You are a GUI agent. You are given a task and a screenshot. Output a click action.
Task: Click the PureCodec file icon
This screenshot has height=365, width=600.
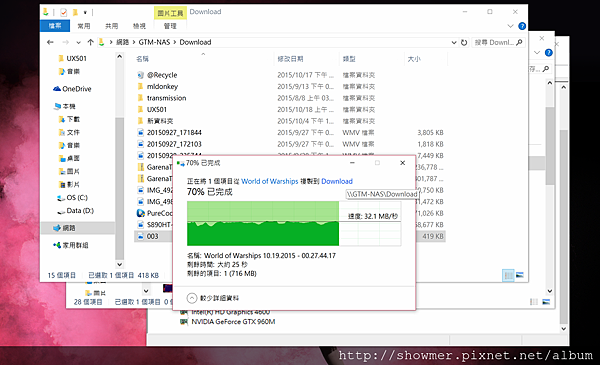[x=140, y=213]
